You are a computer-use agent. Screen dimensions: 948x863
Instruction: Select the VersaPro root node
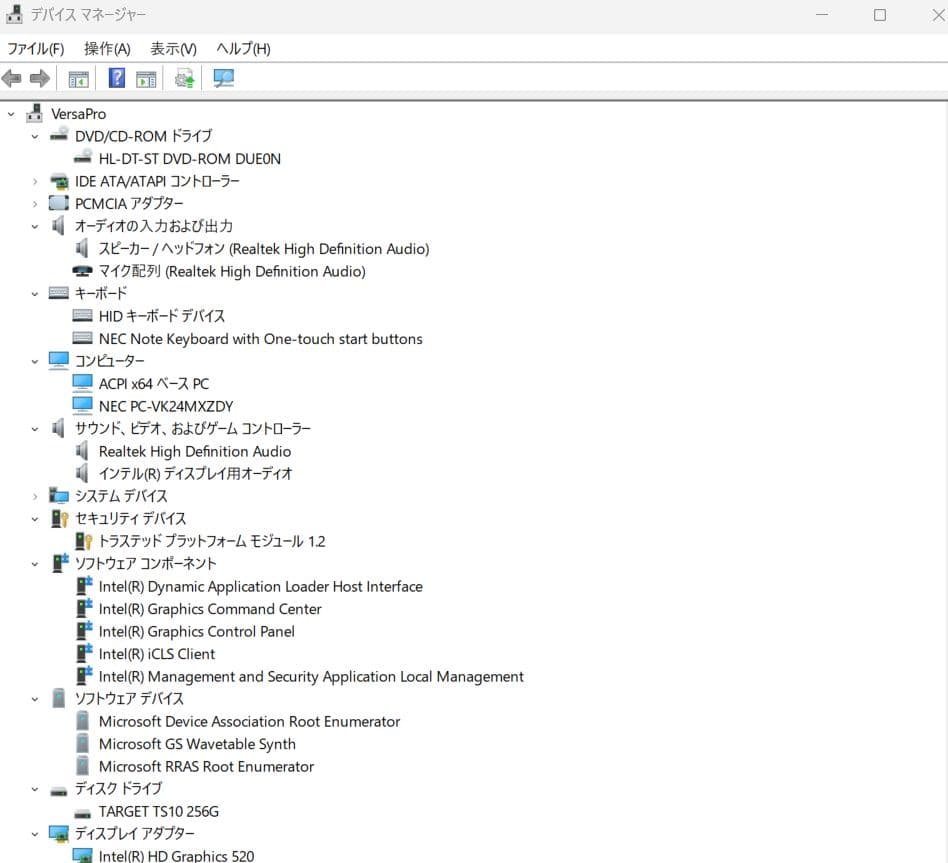pyautogui.click(x=78, y=113)
